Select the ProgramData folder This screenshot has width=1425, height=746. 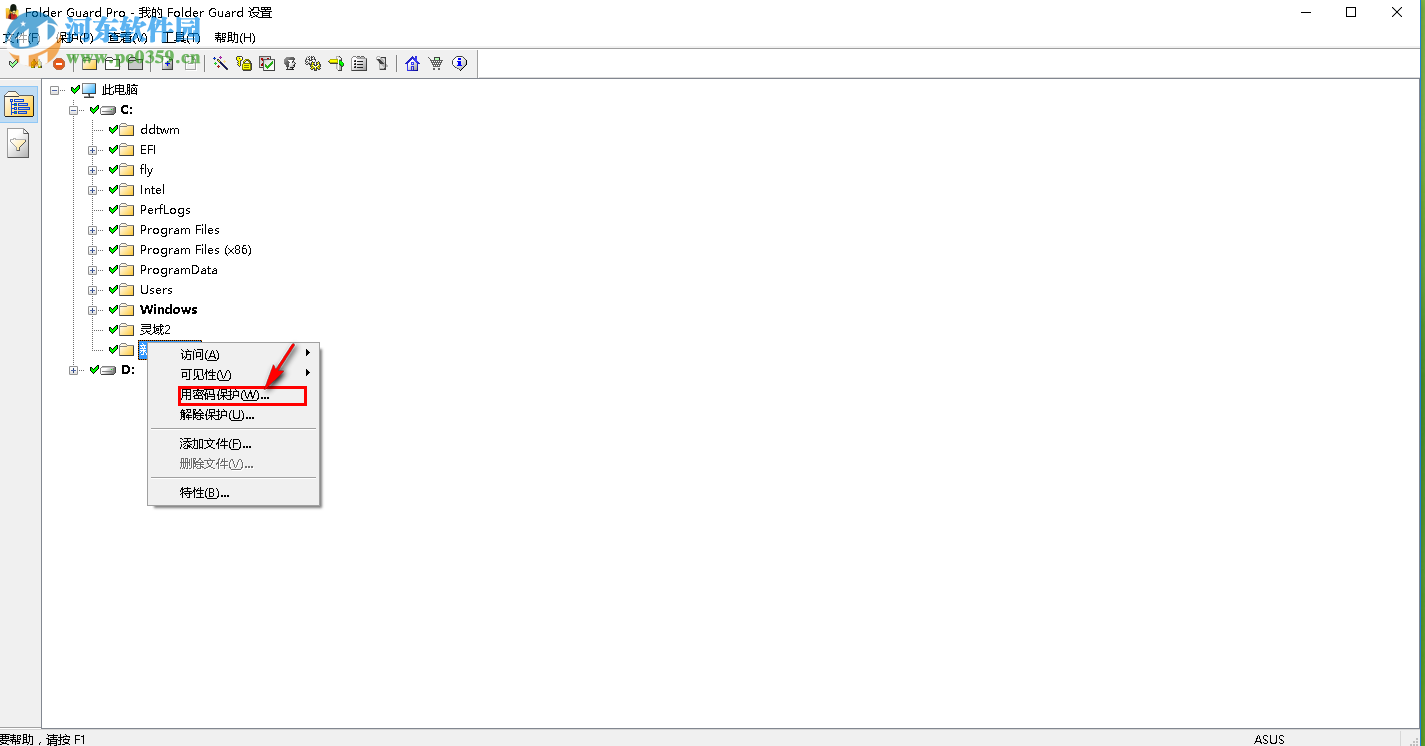pyautogui.click(x=179, y=270)
